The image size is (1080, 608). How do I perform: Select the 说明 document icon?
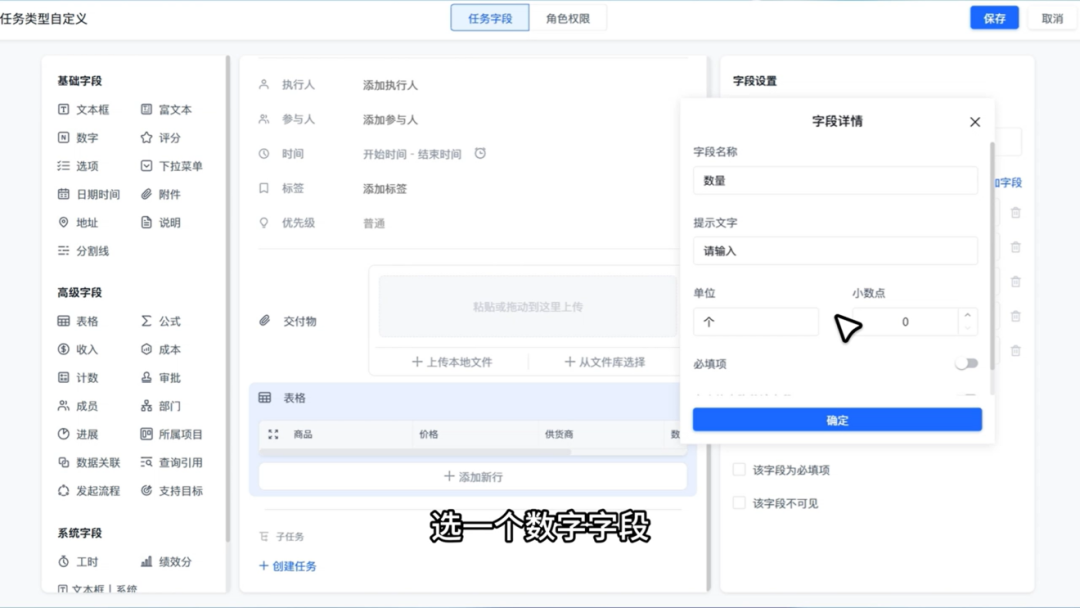[146, 222]
